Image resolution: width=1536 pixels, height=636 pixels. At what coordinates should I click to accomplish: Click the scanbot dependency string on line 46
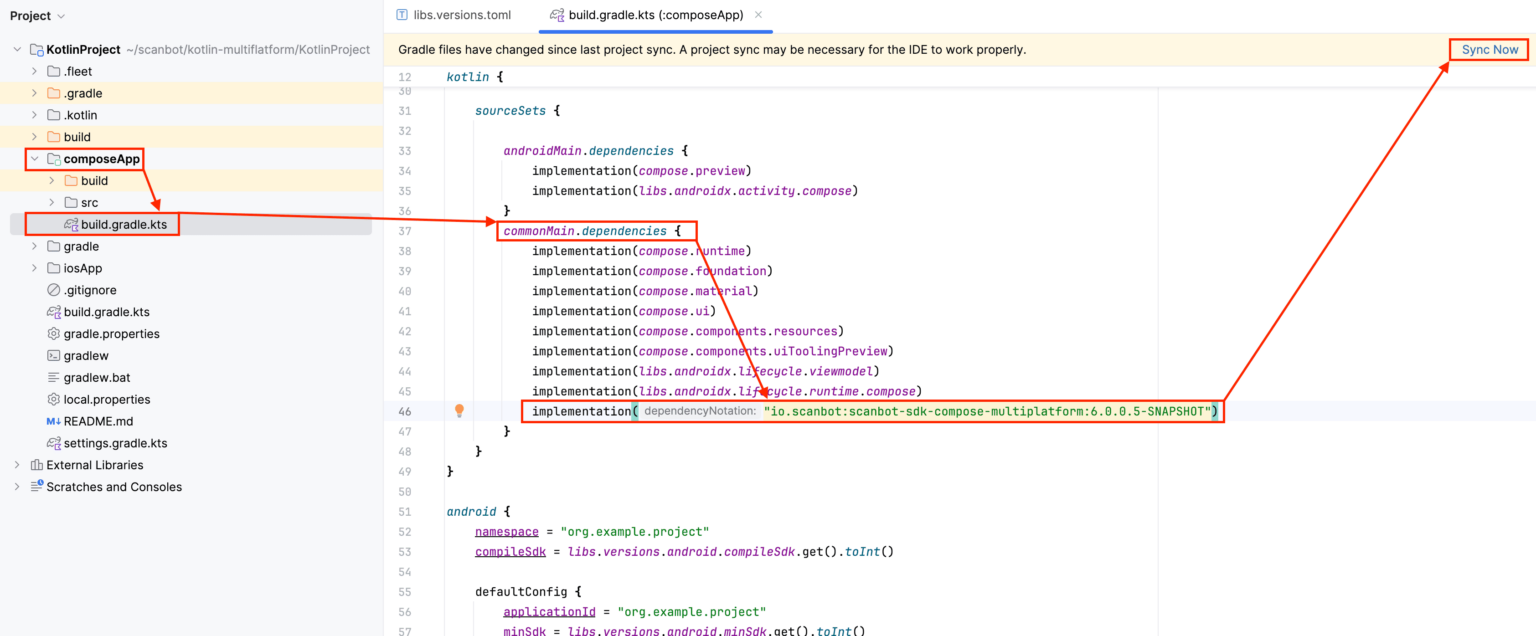[988, 411]
